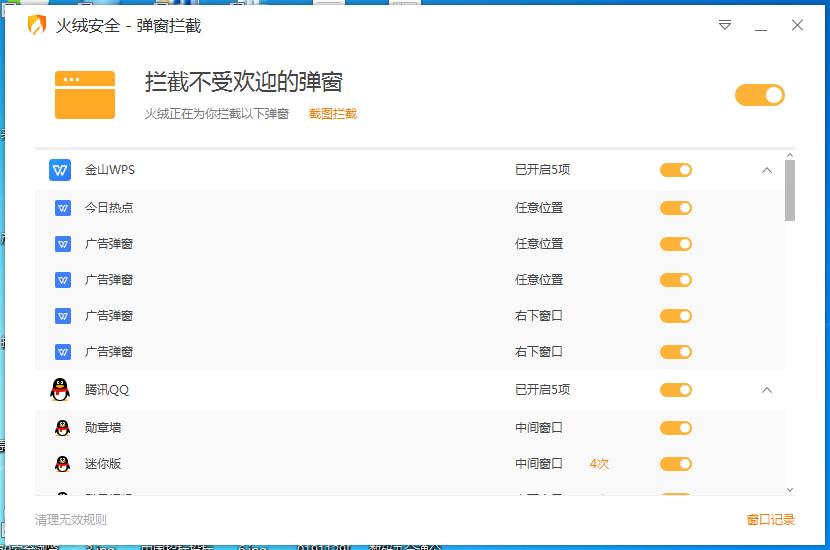Click 已开启5项 in the 金山WPS row
830x550 pixels.
coord(543,170)
